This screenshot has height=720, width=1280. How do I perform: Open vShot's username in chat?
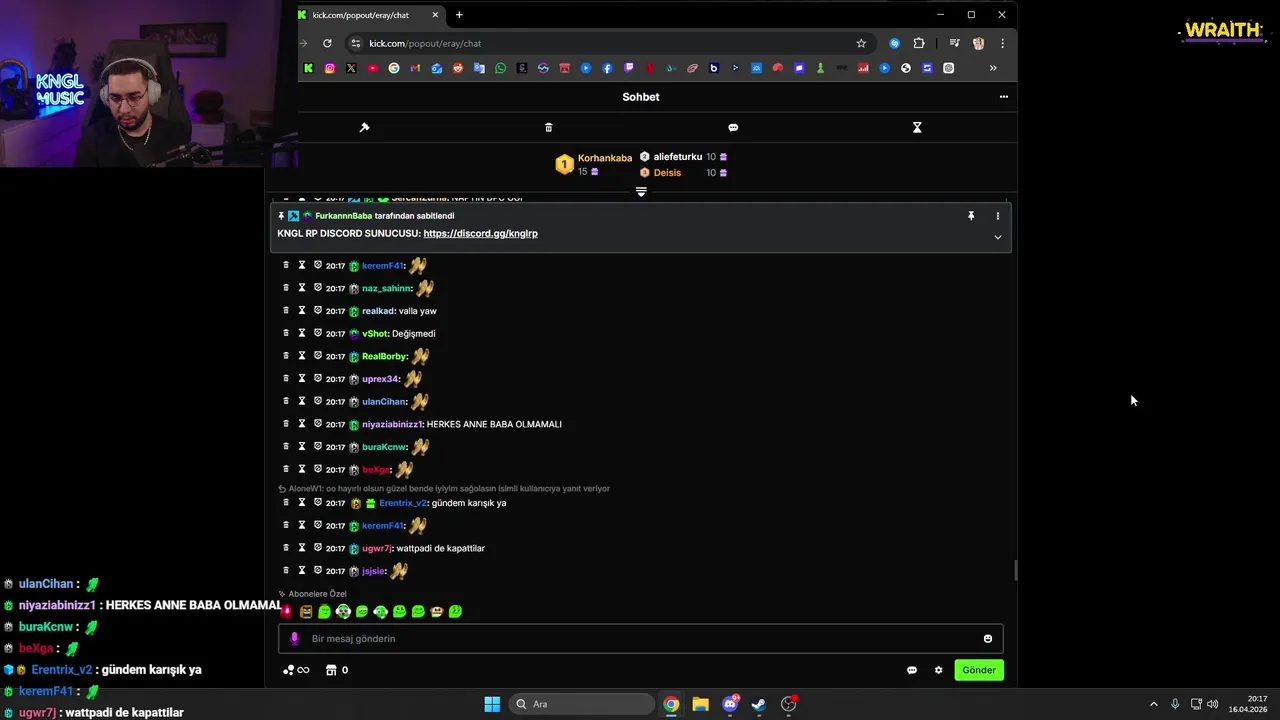tap(374, 334)
